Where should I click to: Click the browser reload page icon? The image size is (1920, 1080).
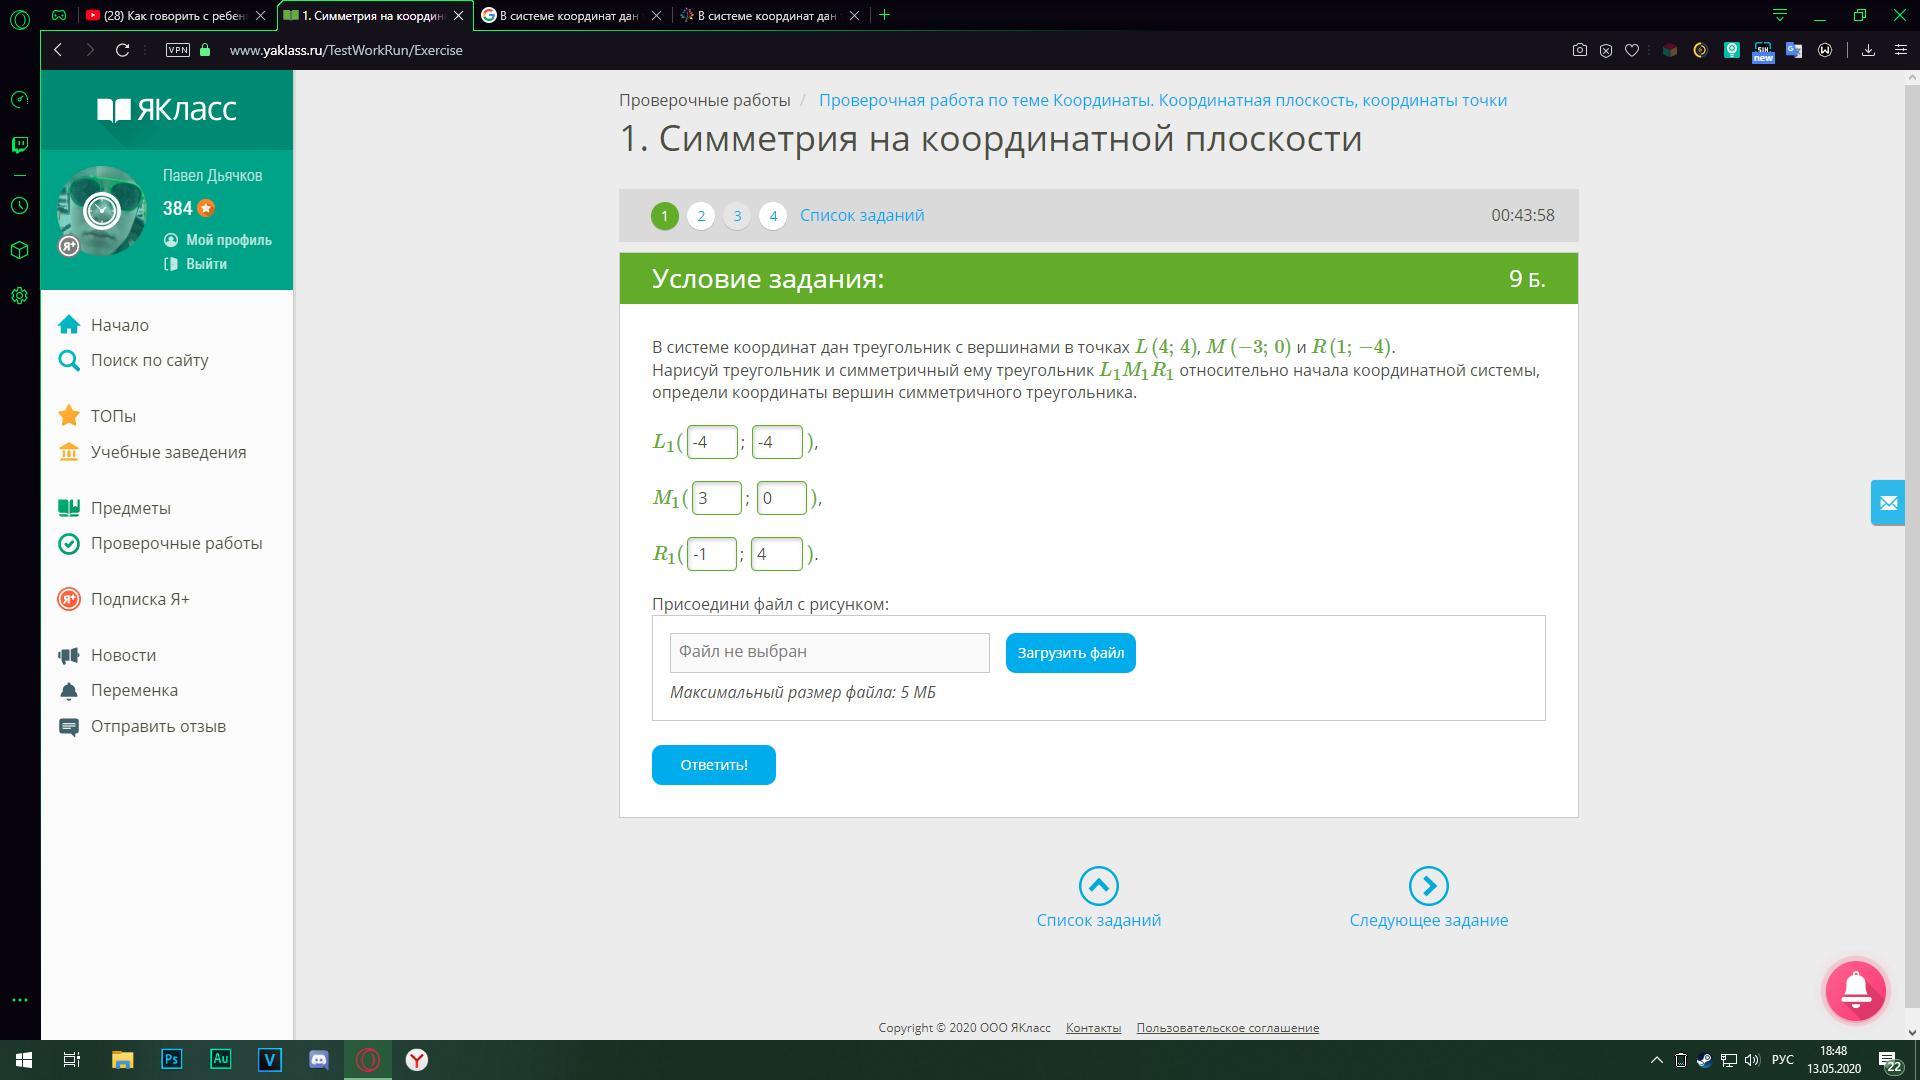(x=122, y=50)
